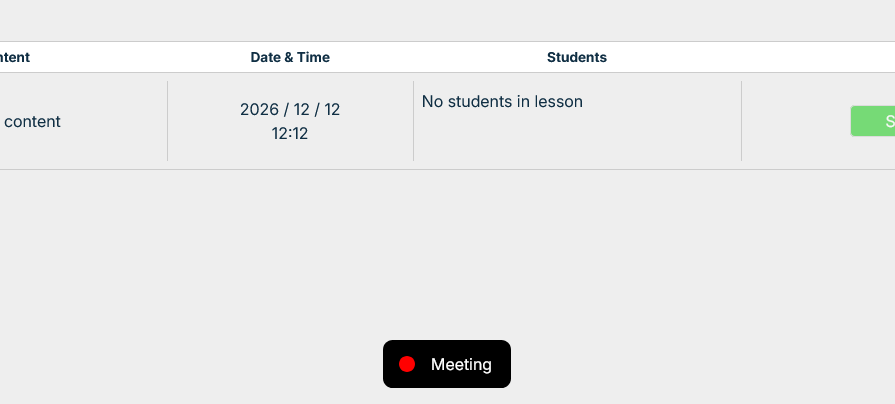This screenshot has height=404, width=895.
Task: Click the Date & Time column header
Action: coord(290,57)
